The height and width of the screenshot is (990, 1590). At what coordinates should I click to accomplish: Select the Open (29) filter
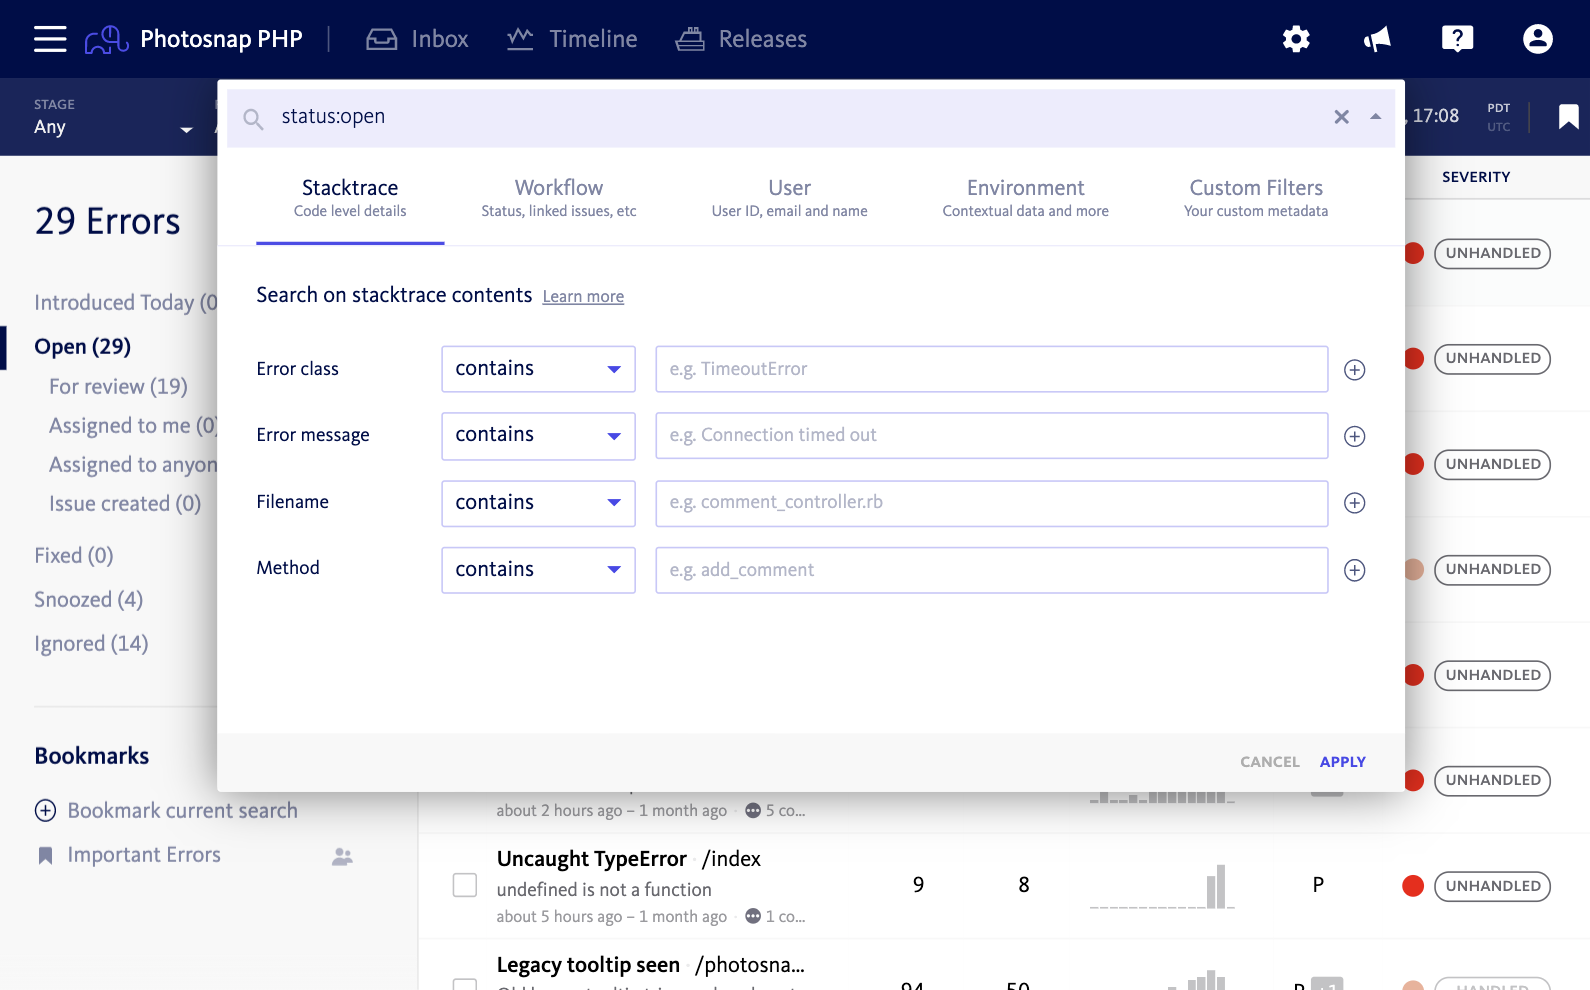pos(83,347)
